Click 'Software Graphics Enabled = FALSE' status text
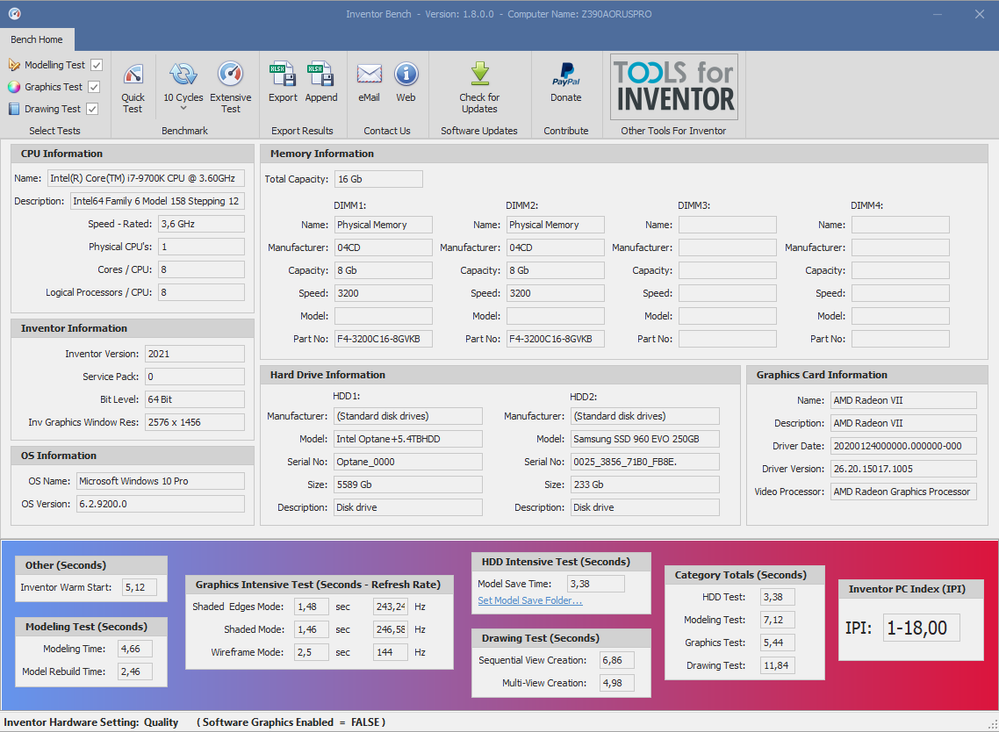 coord(291,722)
